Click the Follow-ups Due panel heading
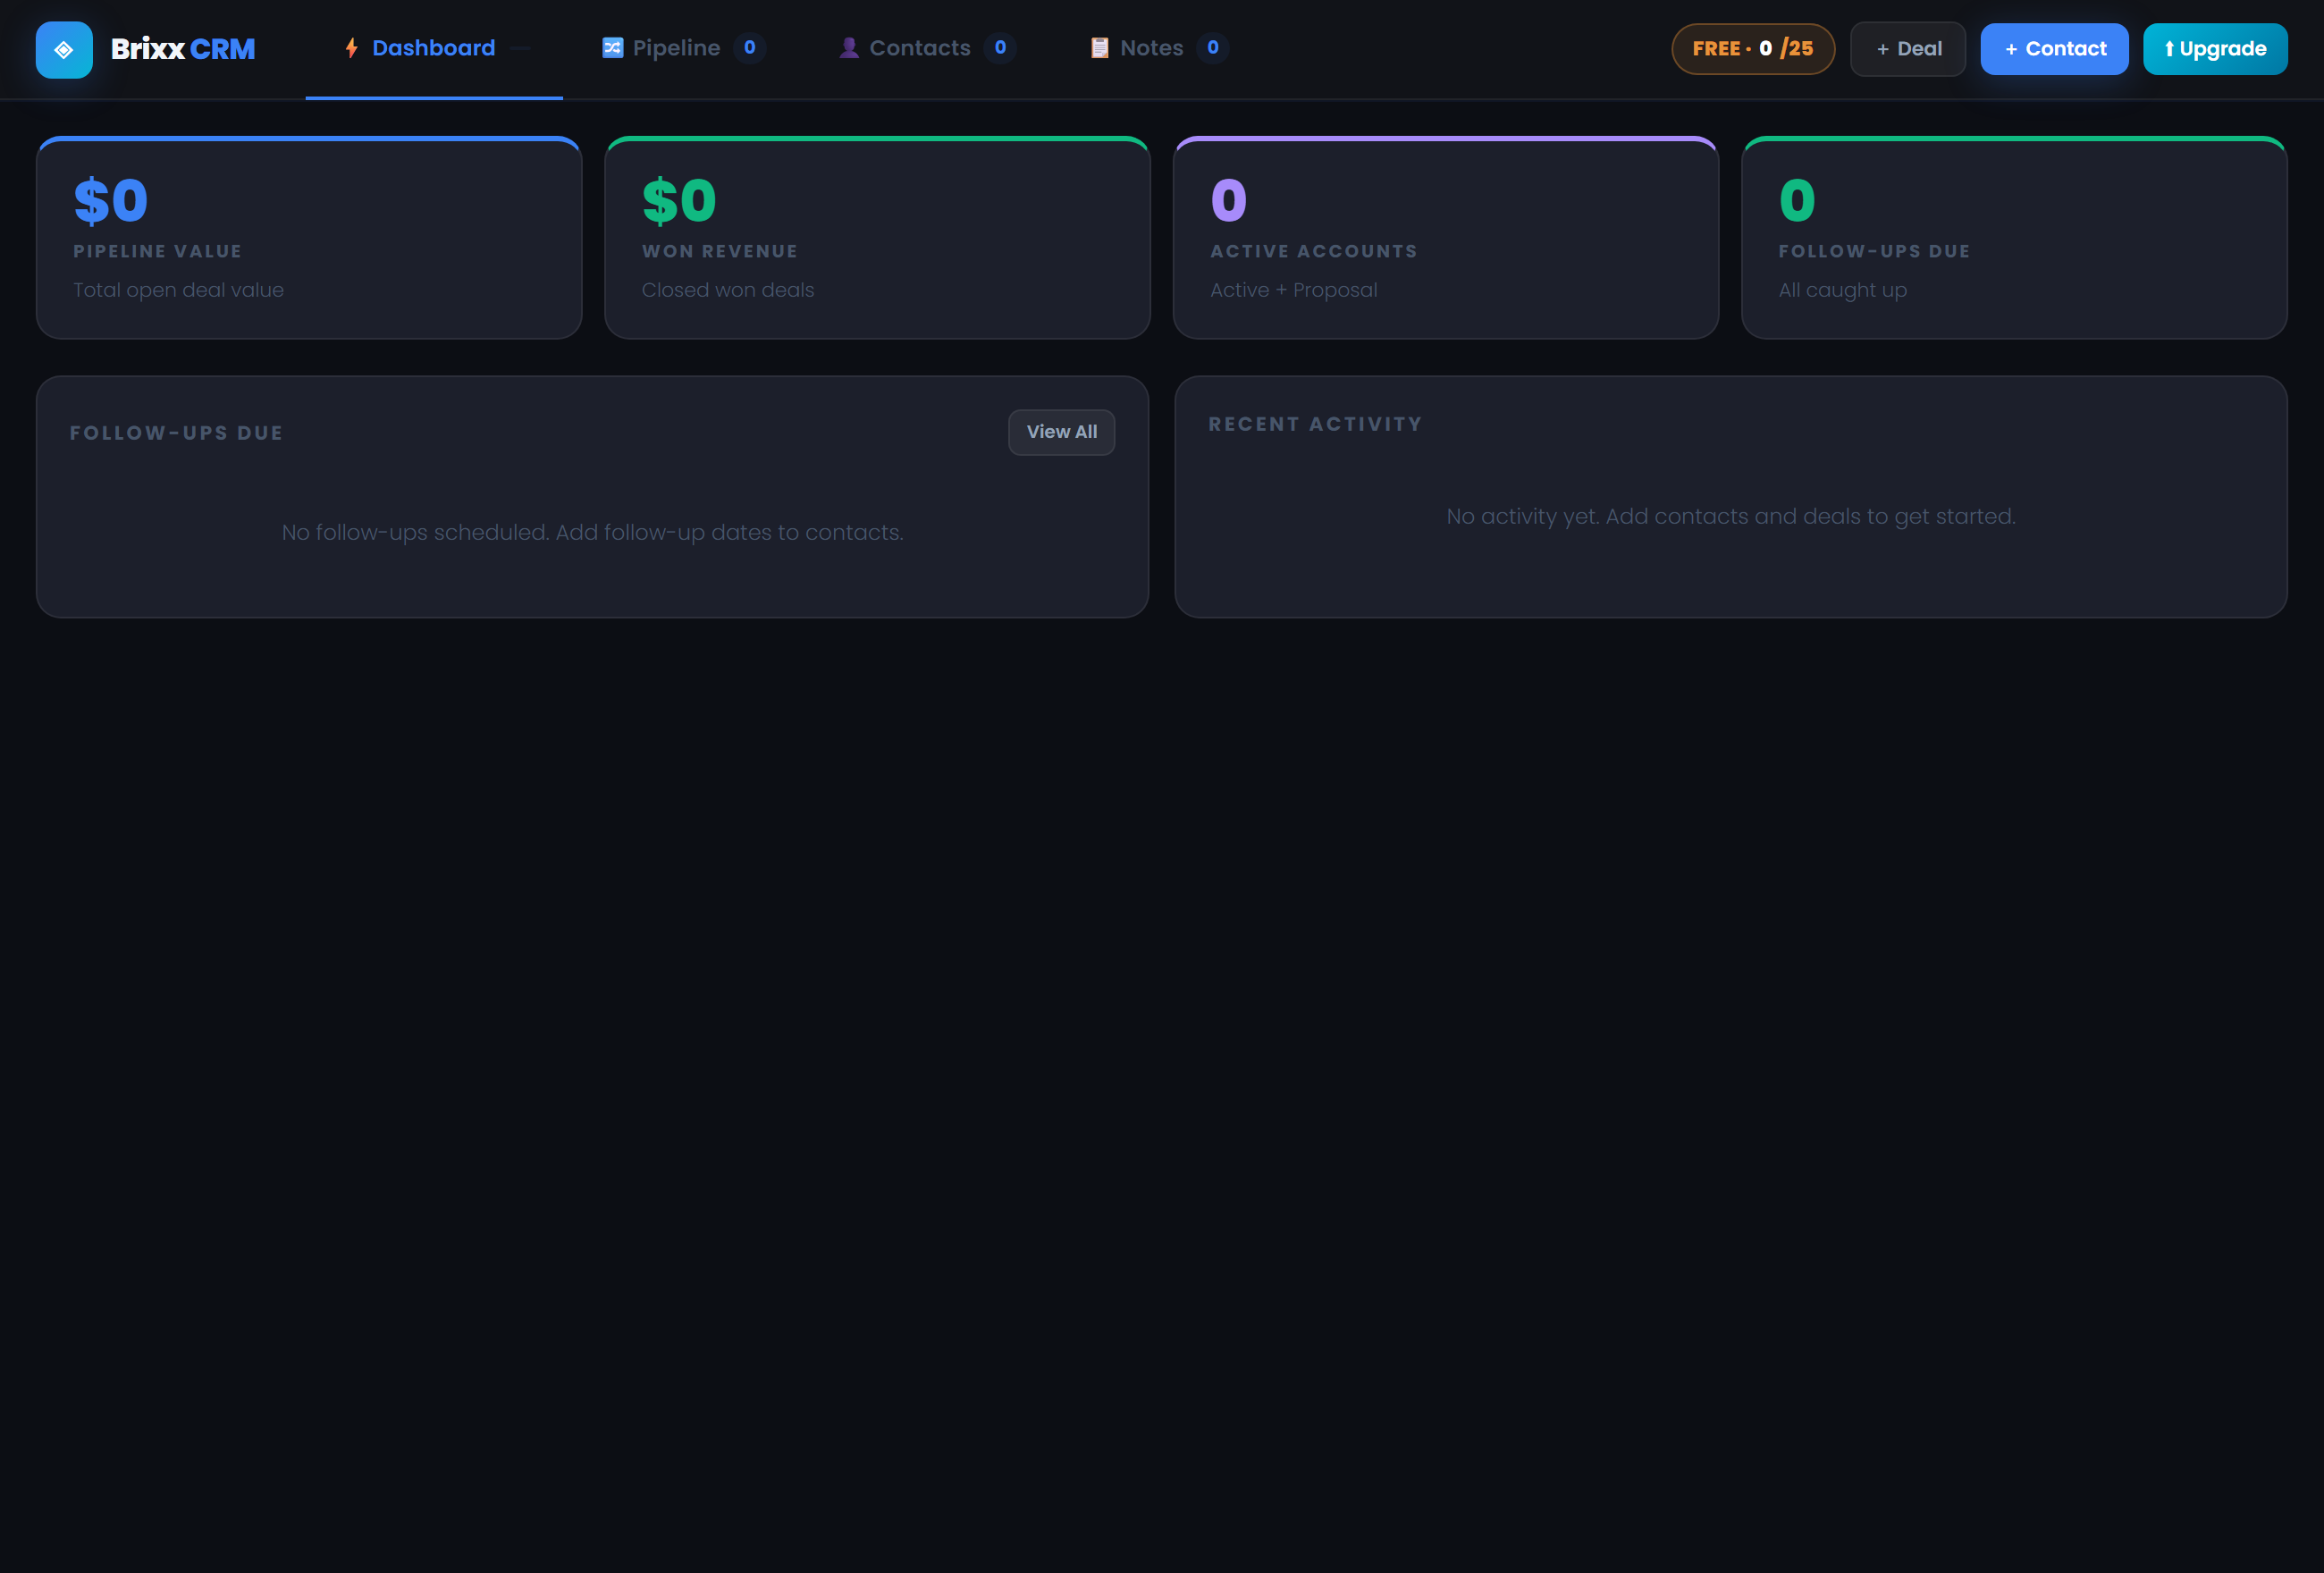This screenshot has height=1573, width=2324. coord(176,433)
